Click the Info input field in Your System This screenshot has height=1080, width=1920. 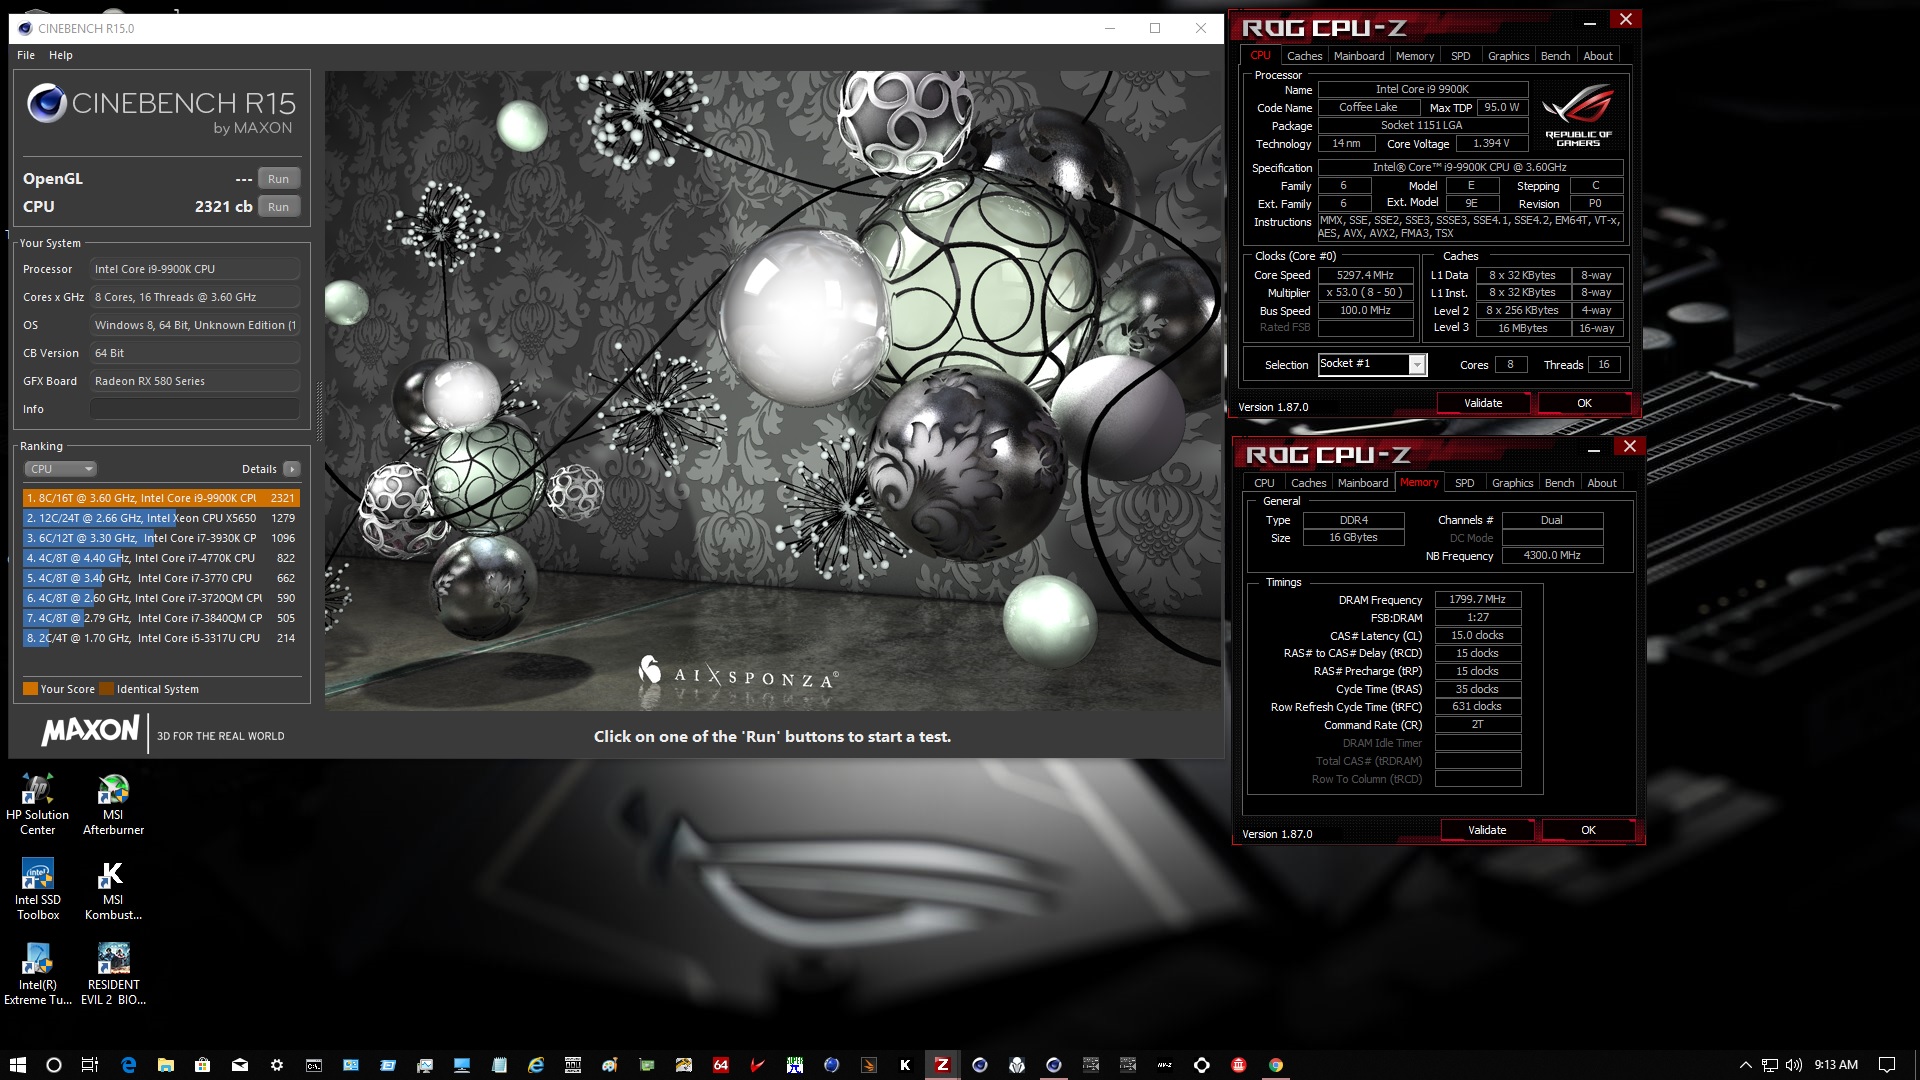195,409
